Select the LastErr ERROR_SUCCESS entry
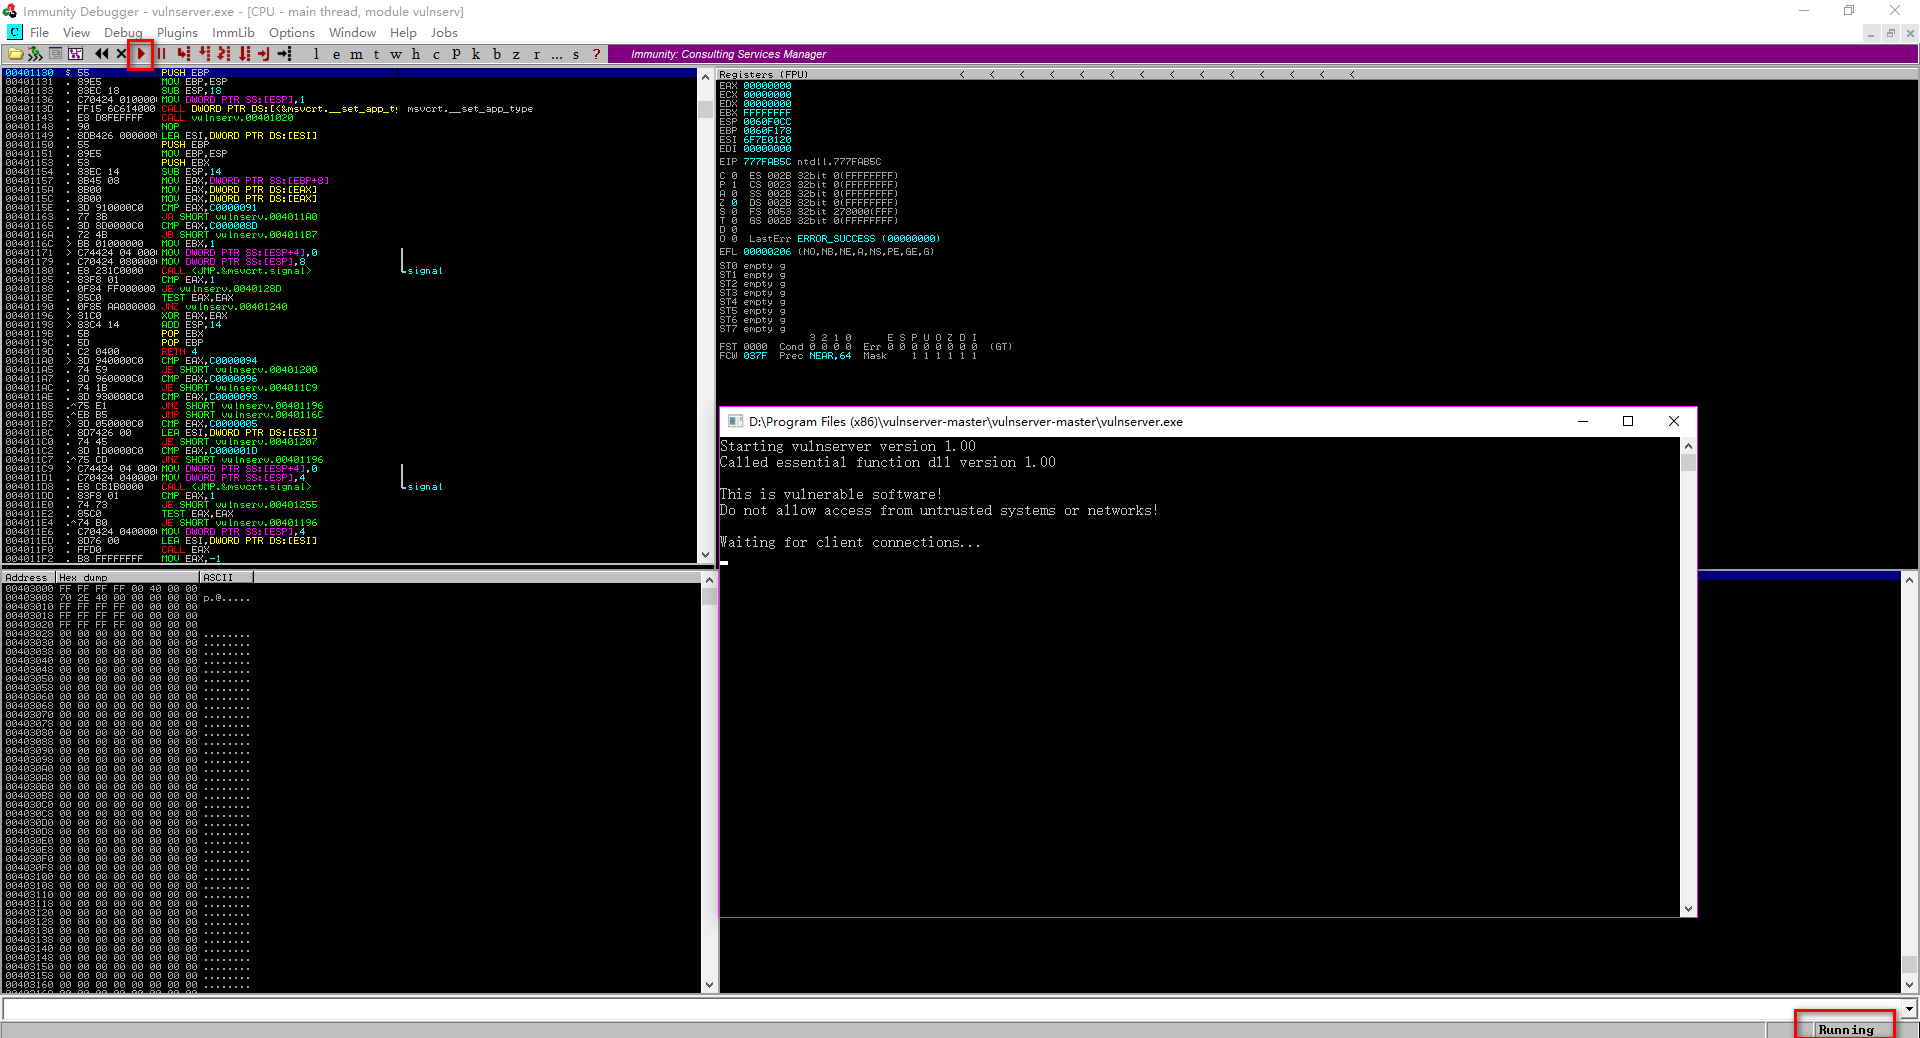The width and height of the screenshot is (1920, 1038). (845, 239)
